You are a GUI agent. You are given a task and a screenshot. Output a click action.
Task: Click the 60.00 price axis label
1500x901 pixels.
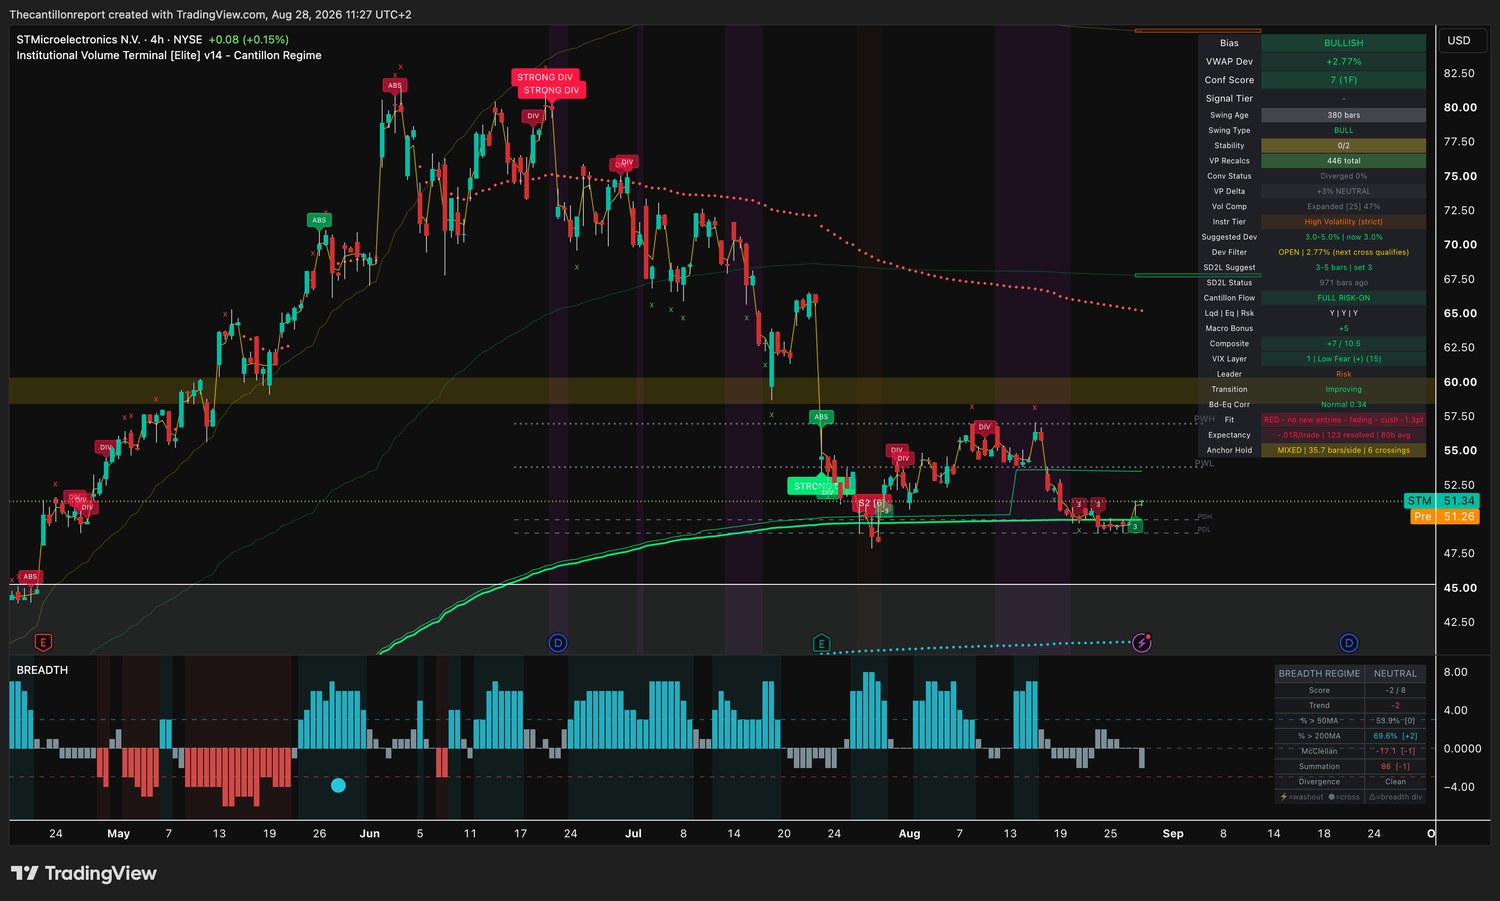point(1460,382)
